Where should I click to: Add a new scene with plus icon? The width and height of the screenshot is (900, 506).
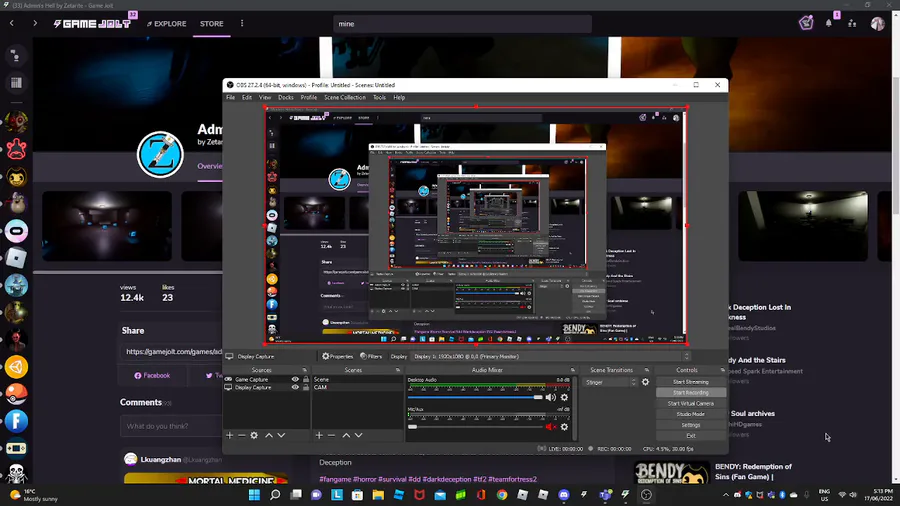(319, 435)
